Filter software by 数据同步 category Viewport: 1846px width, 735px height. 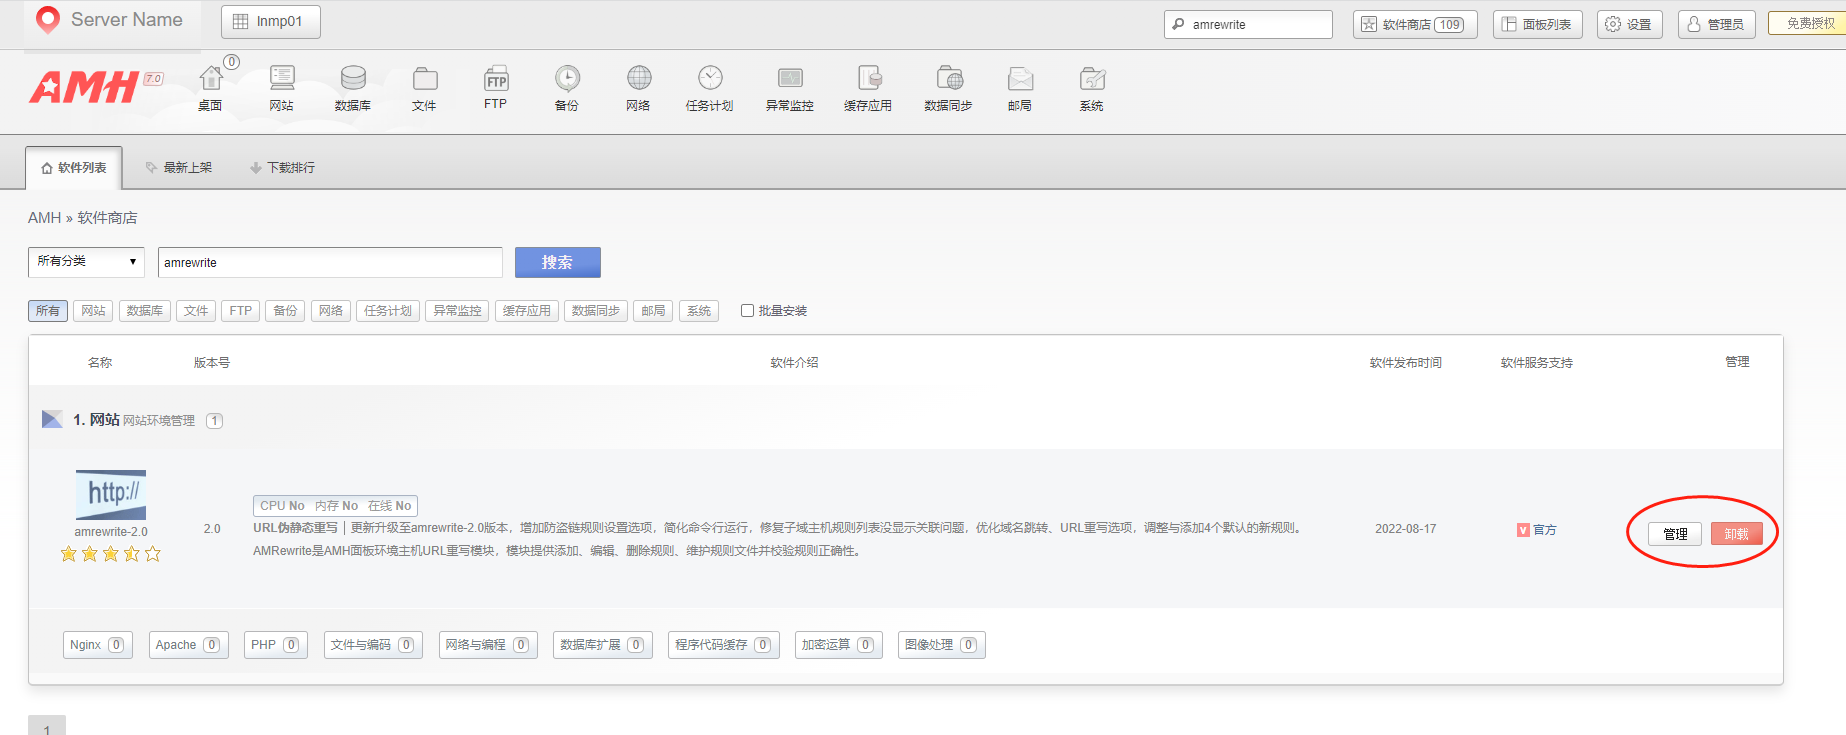[x=596, y=311]
